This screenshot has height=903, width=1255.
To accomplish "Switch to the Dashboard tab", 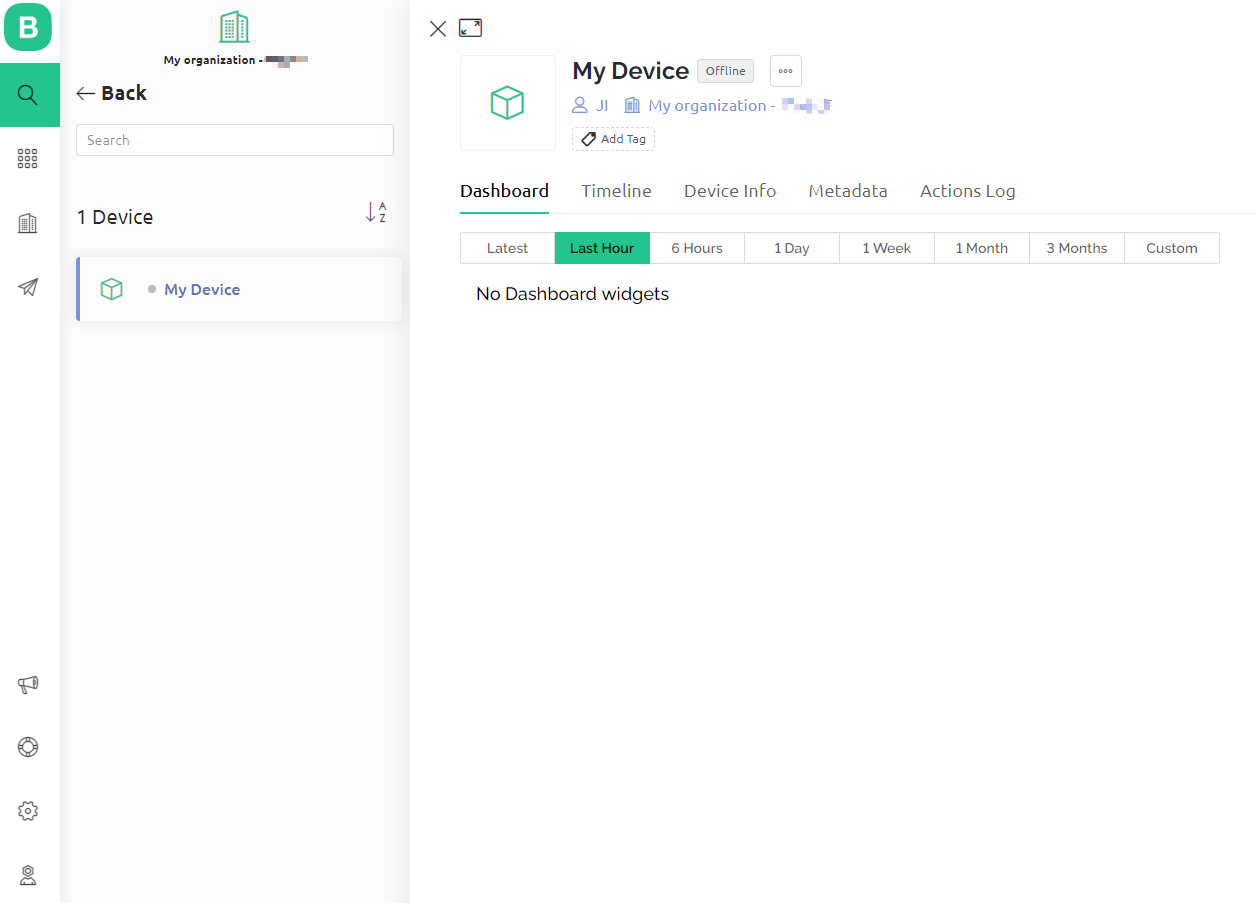I will coord(504,191).
